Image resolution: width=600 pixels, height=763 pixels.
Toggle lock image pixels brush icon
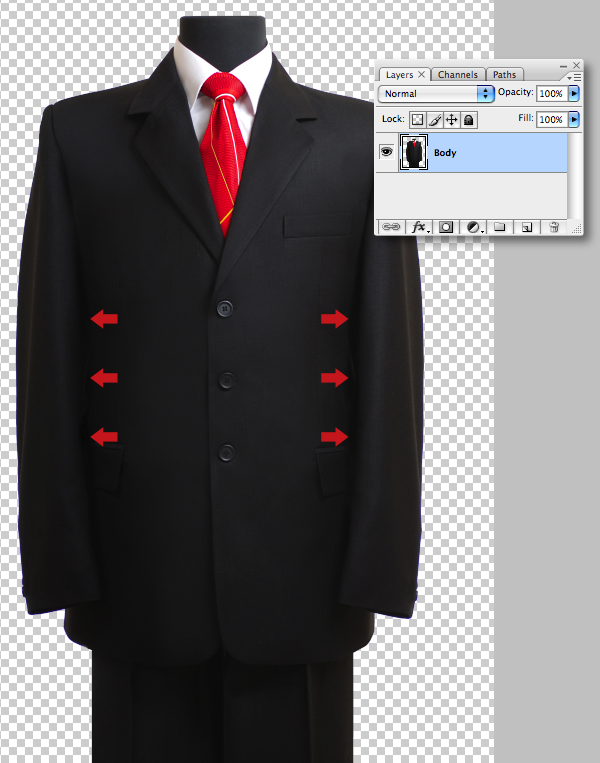pos(435,120)
